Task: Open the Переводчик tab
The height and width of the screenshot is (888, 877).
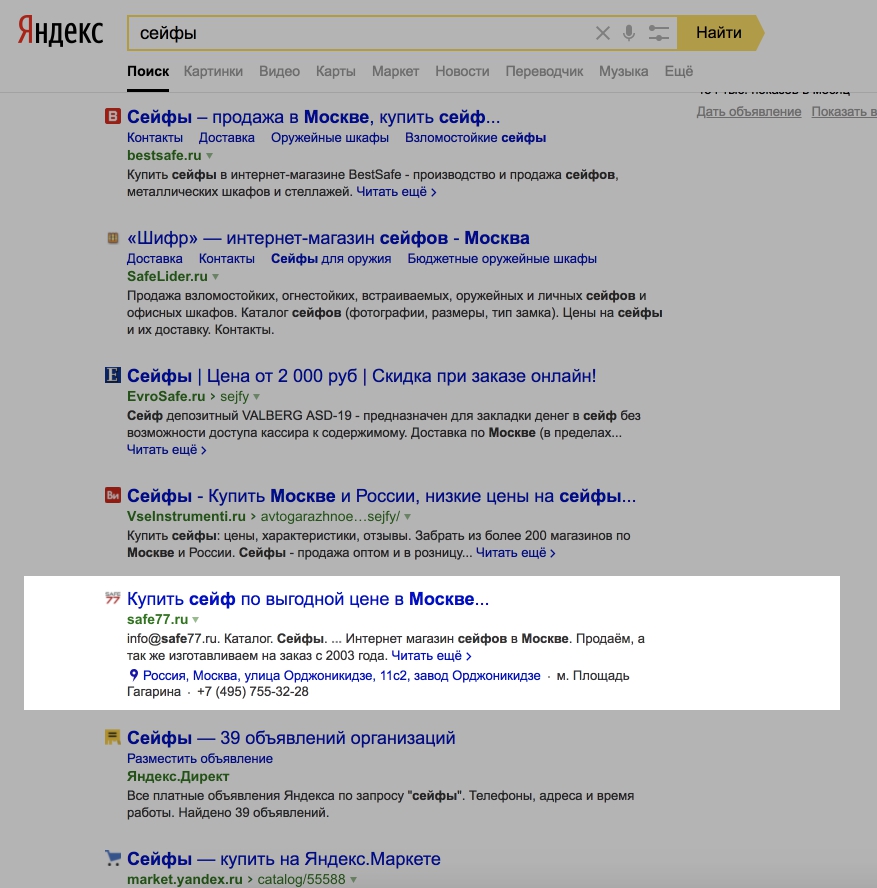Action: point(544,71)
